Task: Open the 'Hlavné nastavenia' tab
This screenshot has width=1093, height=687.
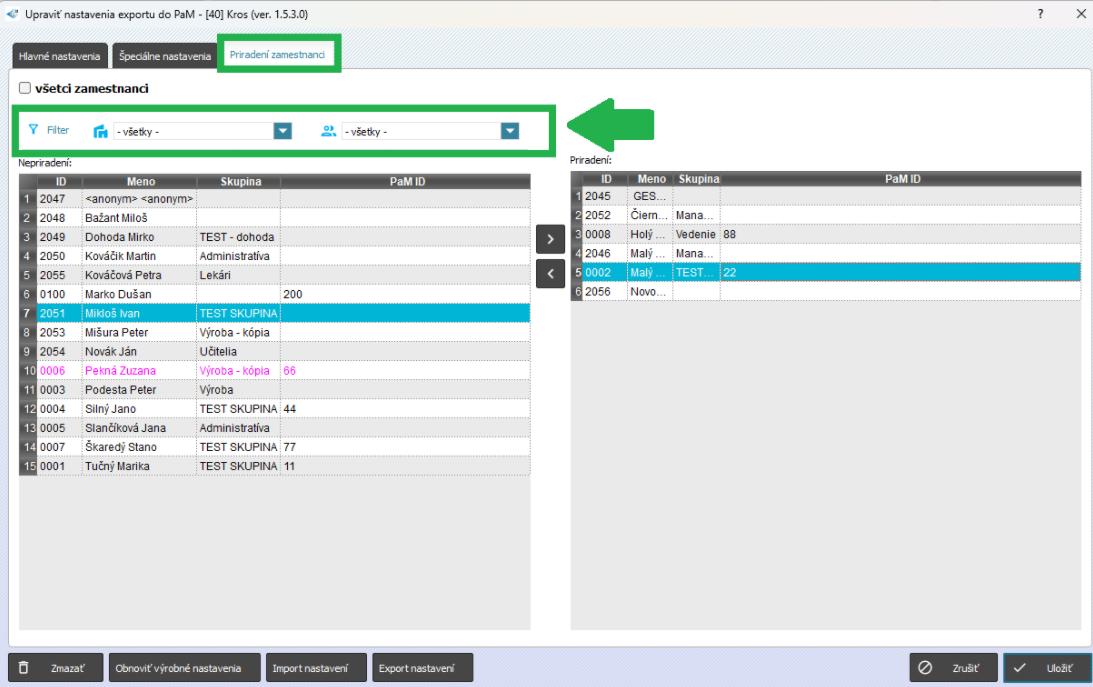Action: 57,57
